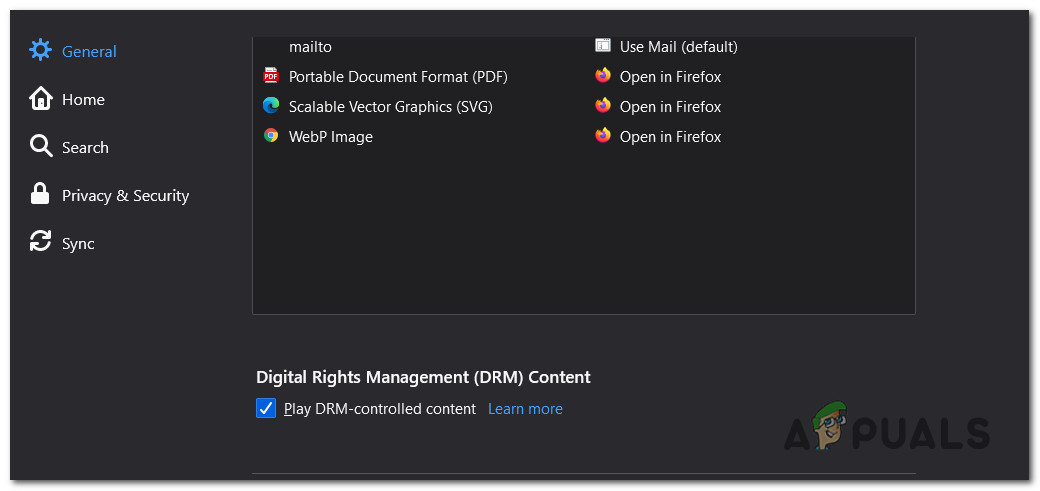
Task: Click the Sync arrows icon
Action: 41,243
